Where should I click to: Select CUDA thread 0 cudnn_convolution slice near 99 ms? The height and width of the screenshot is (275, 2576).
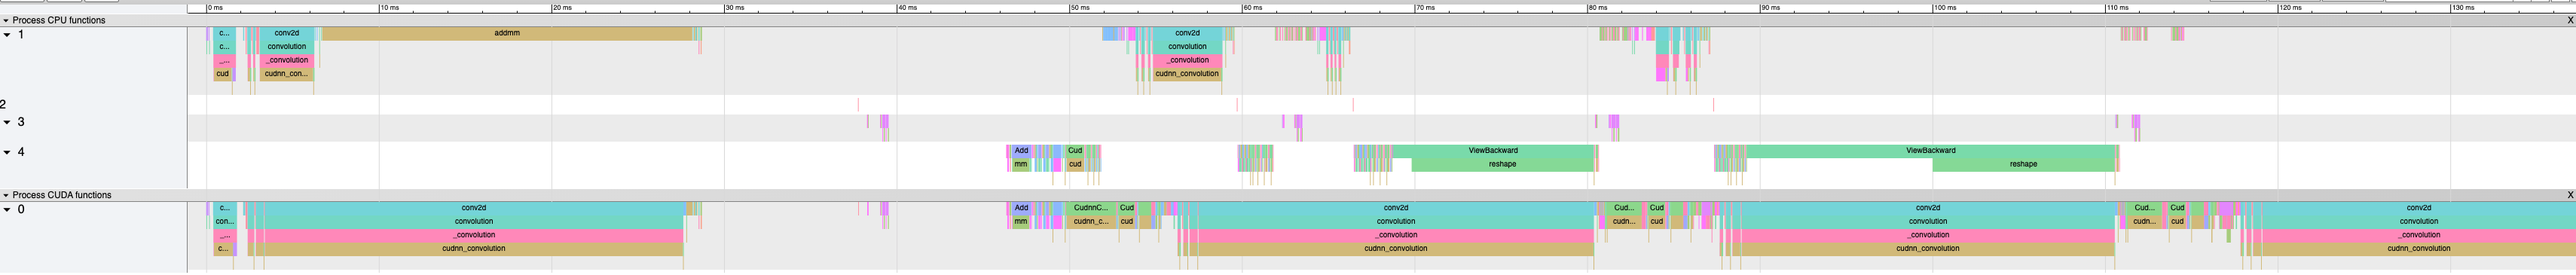pos(1928,249)
